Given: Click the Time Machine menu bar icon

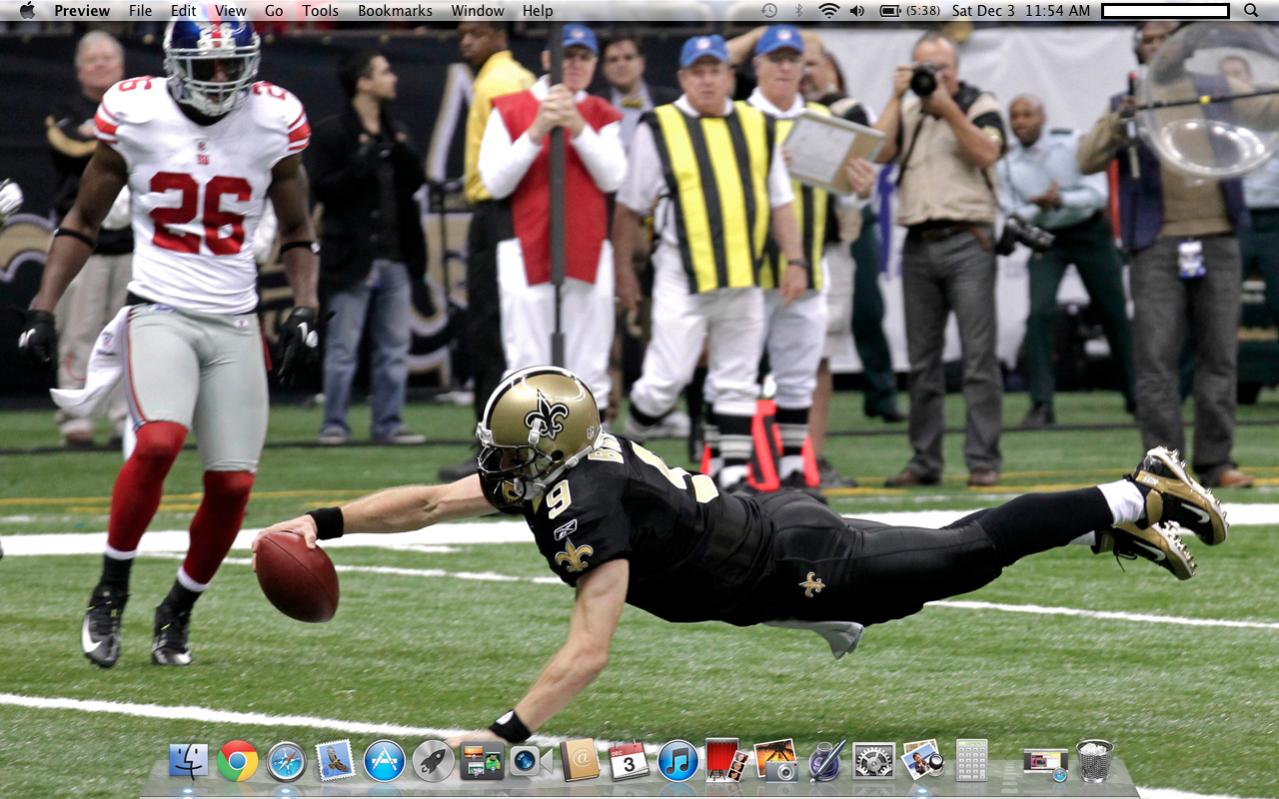Looking at the screenshot, I should (769, 10).
